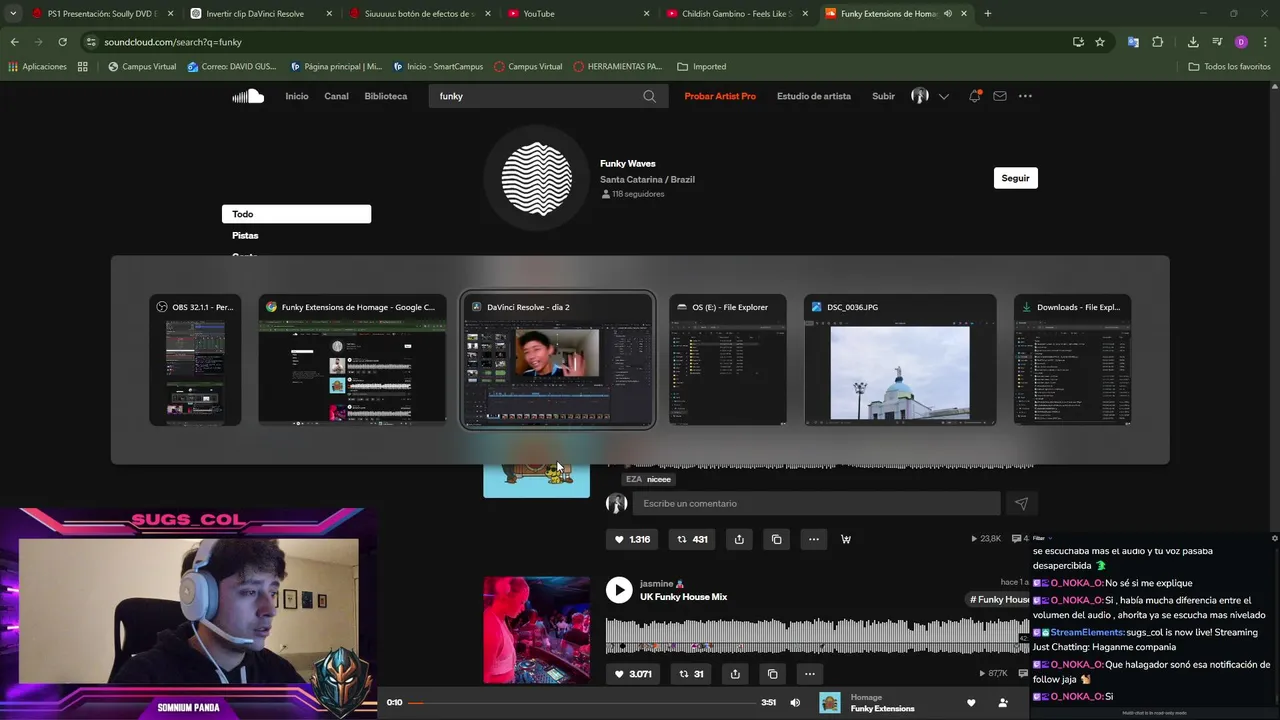Open the SoundCloud header more options dots

pyautogui.click(x=1025, y=96)
